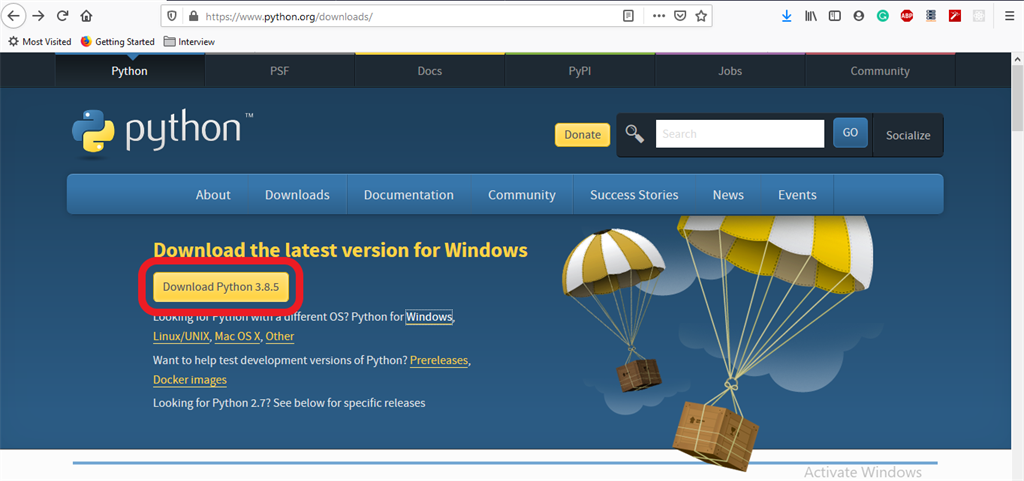Click the Python logo
This screenshot has width=1024, height=481.
162,135
